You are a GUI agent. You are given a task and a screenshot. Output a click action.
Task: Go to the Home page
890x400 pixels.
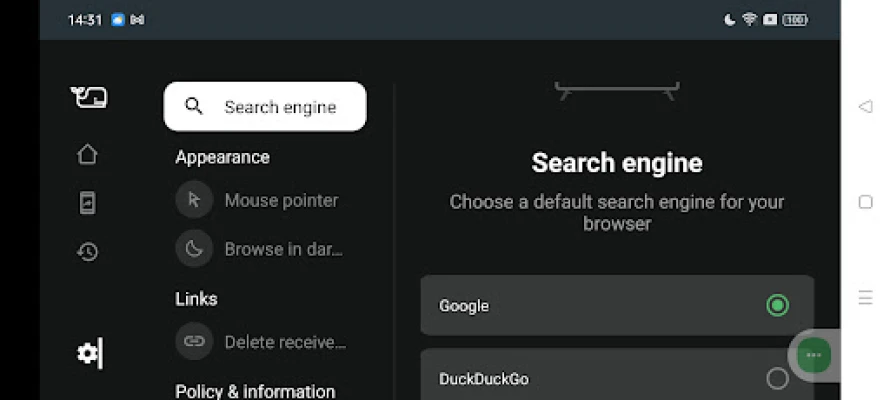[88, 154]
